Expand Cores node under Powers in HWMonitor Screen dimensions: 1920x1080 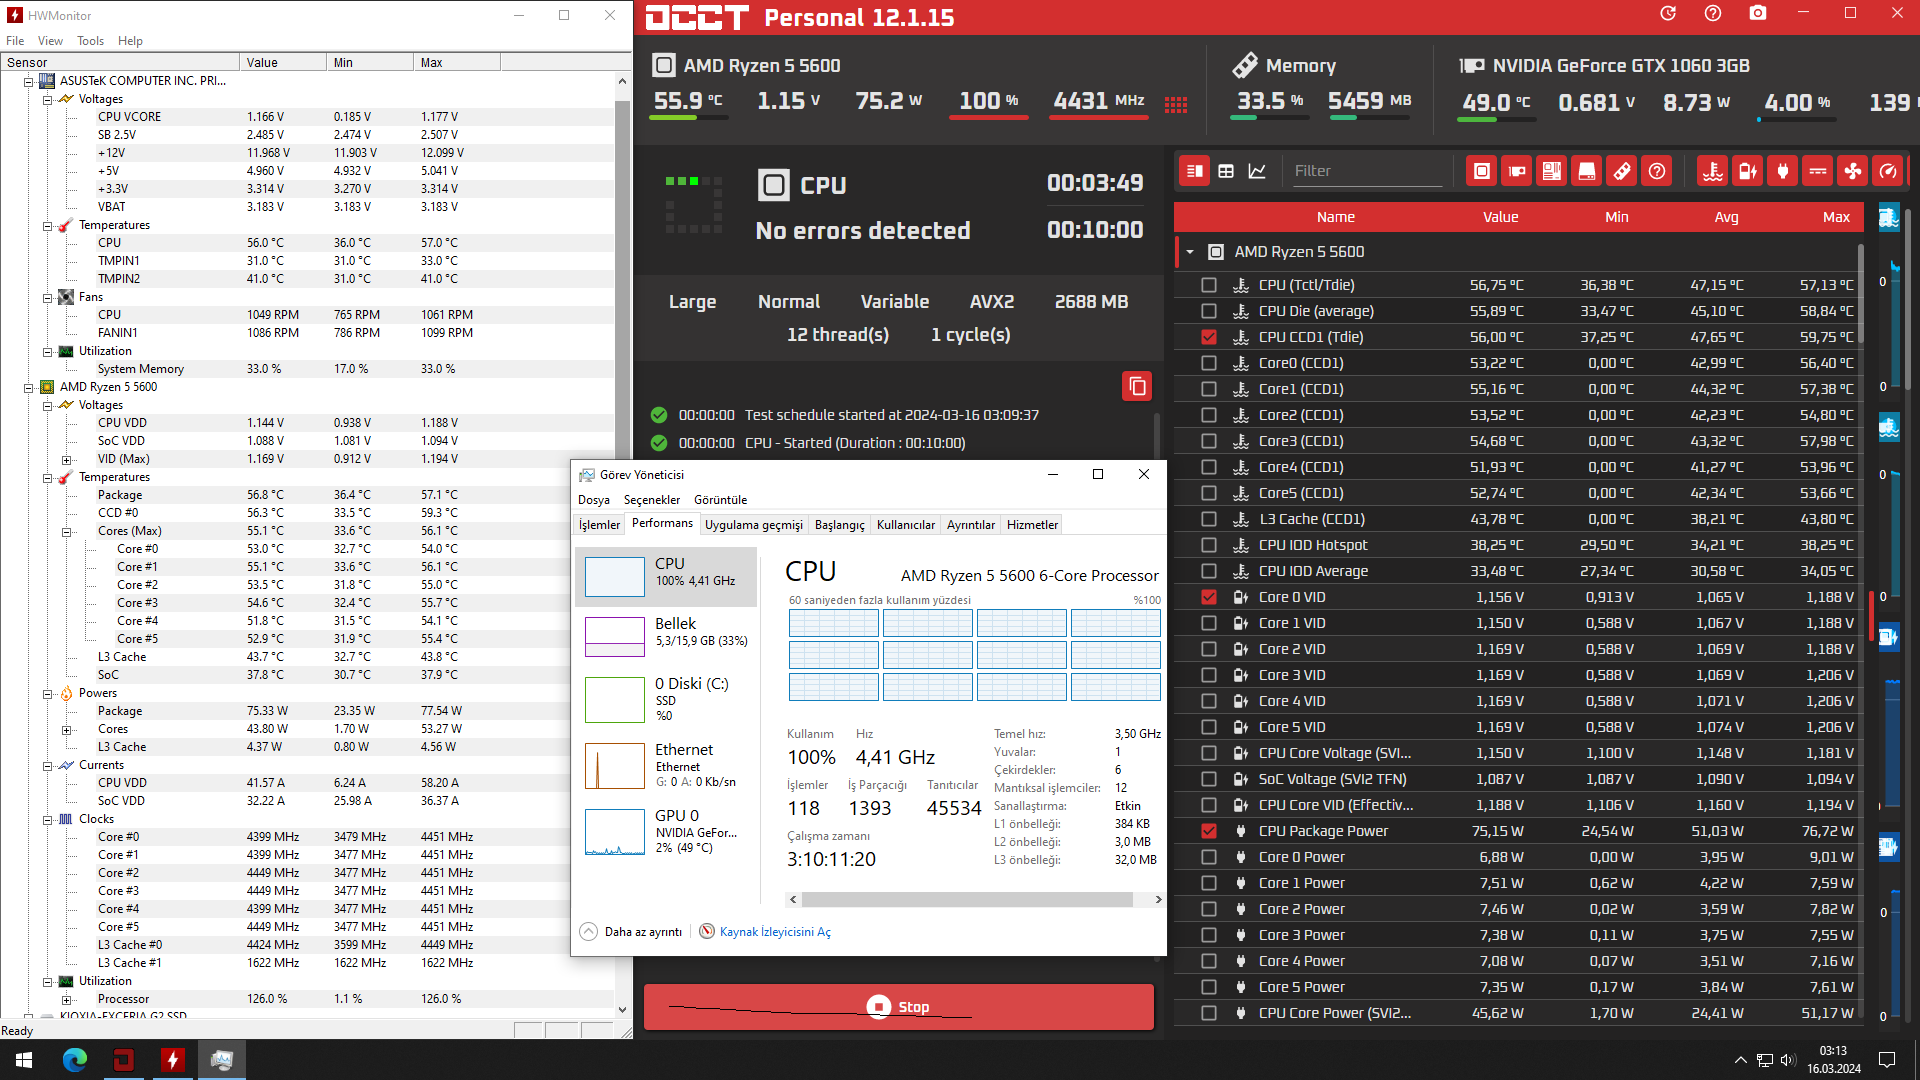point(67,730)
